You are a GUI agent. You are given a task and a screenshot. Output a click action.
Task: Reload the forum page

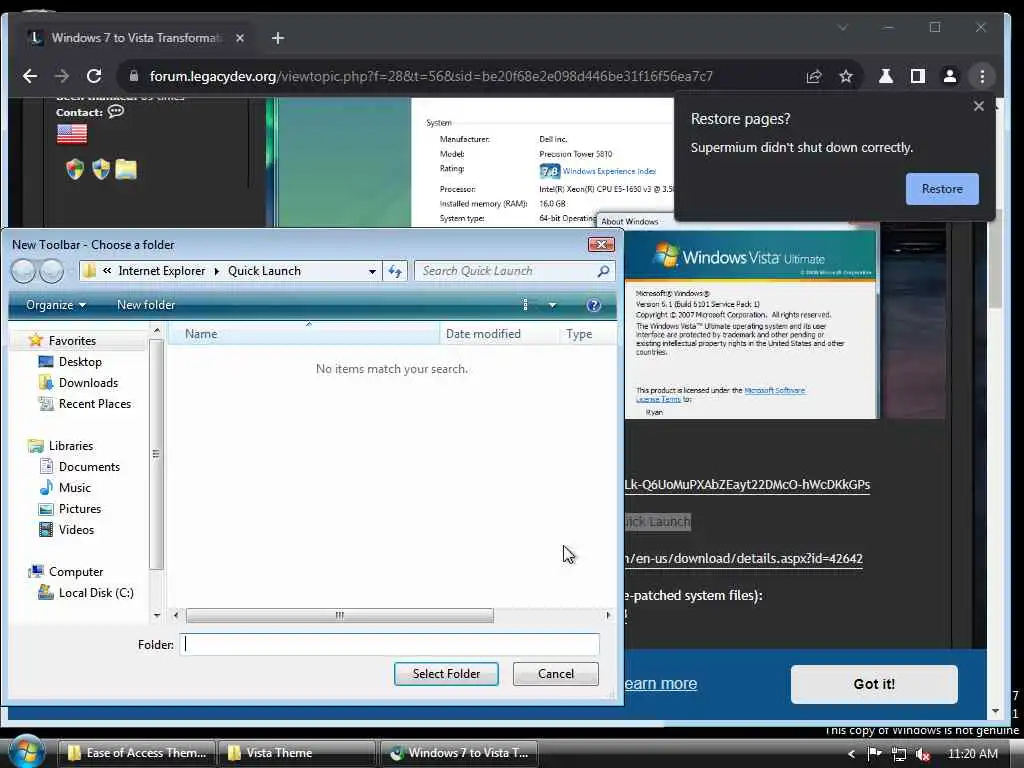tap(94, 76)
